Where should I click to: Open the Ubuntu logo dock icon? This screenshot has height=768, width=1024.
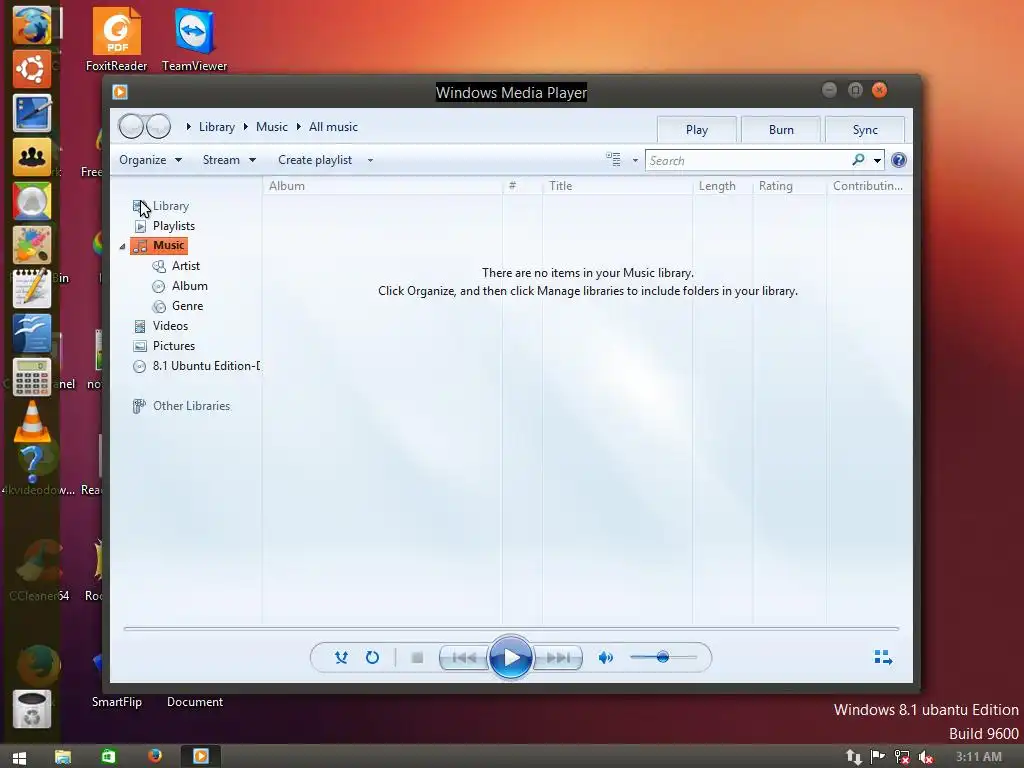pos(31,69)
